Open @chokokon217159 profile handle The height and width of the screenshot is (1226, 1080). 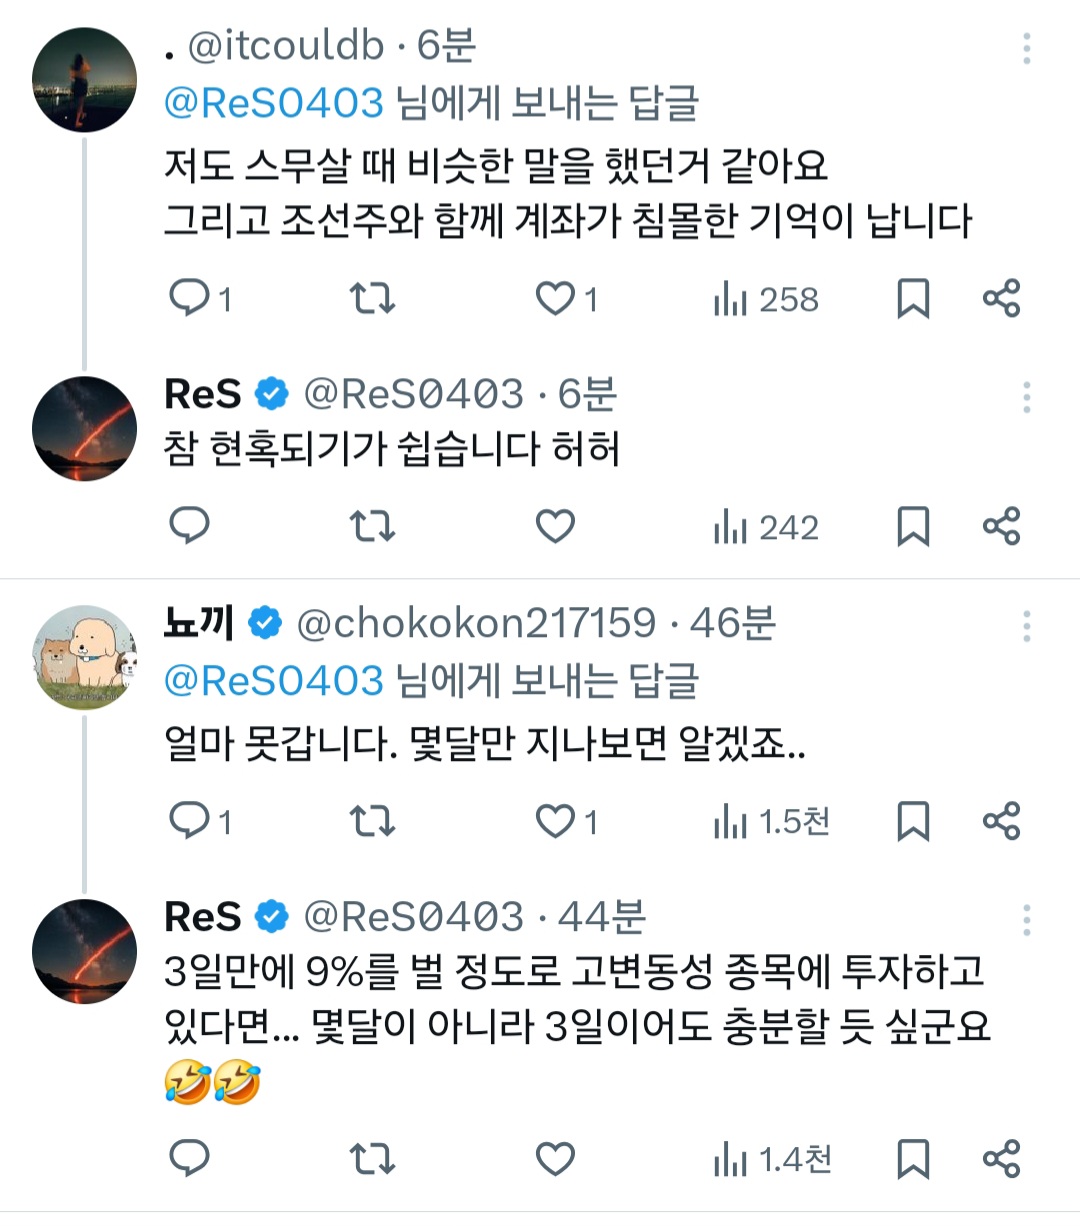click(476, 624)
